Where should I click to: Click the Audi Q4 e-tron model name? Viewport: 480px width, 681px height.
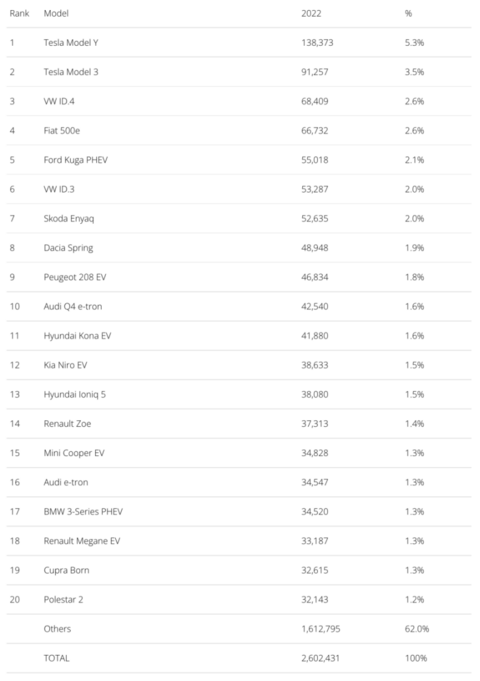click(73, 307)
